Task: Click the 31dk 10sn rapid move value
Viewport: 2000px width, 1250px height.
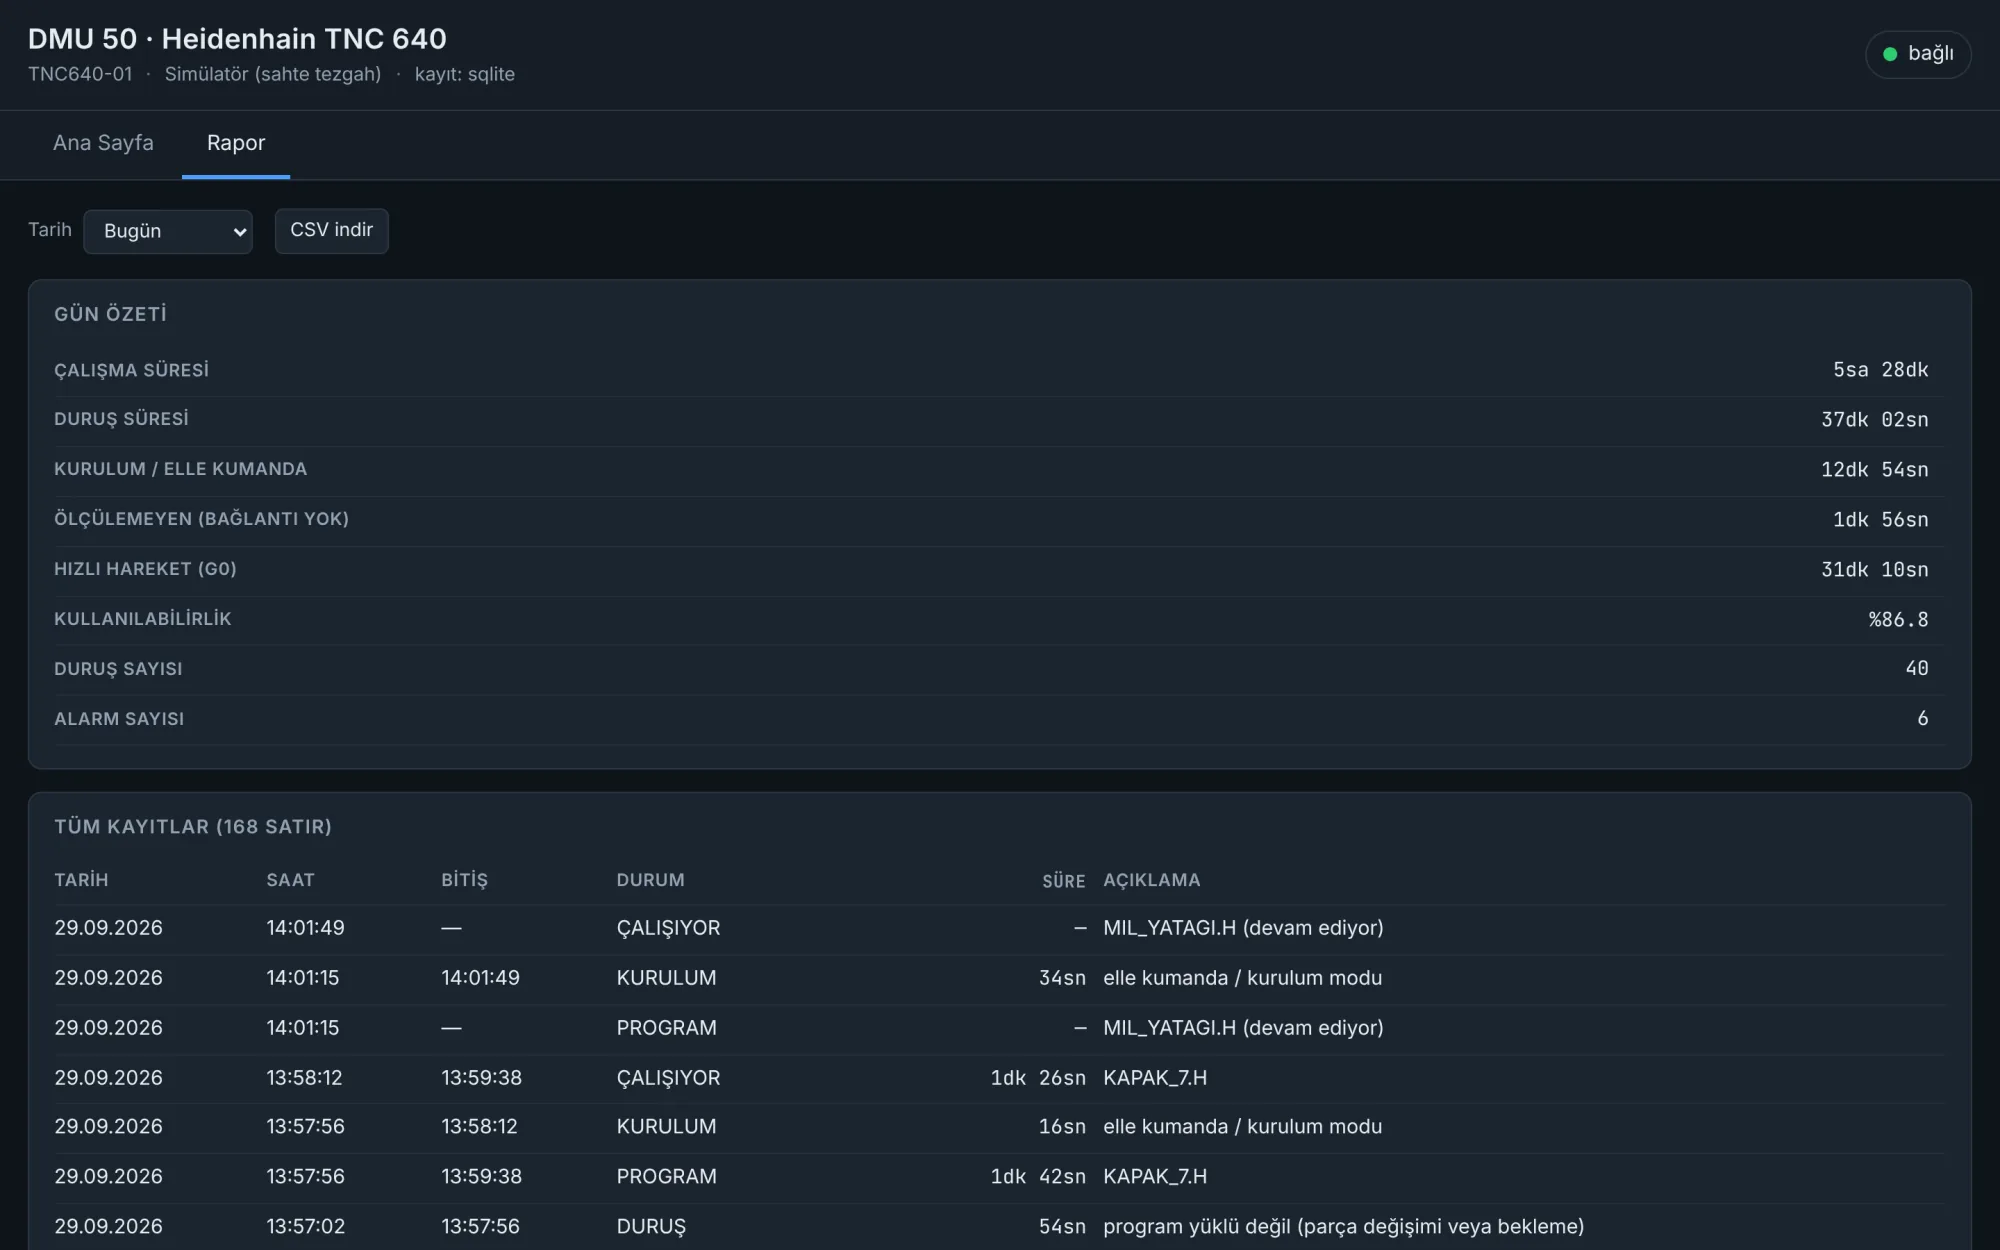Action: point(1874,570)
